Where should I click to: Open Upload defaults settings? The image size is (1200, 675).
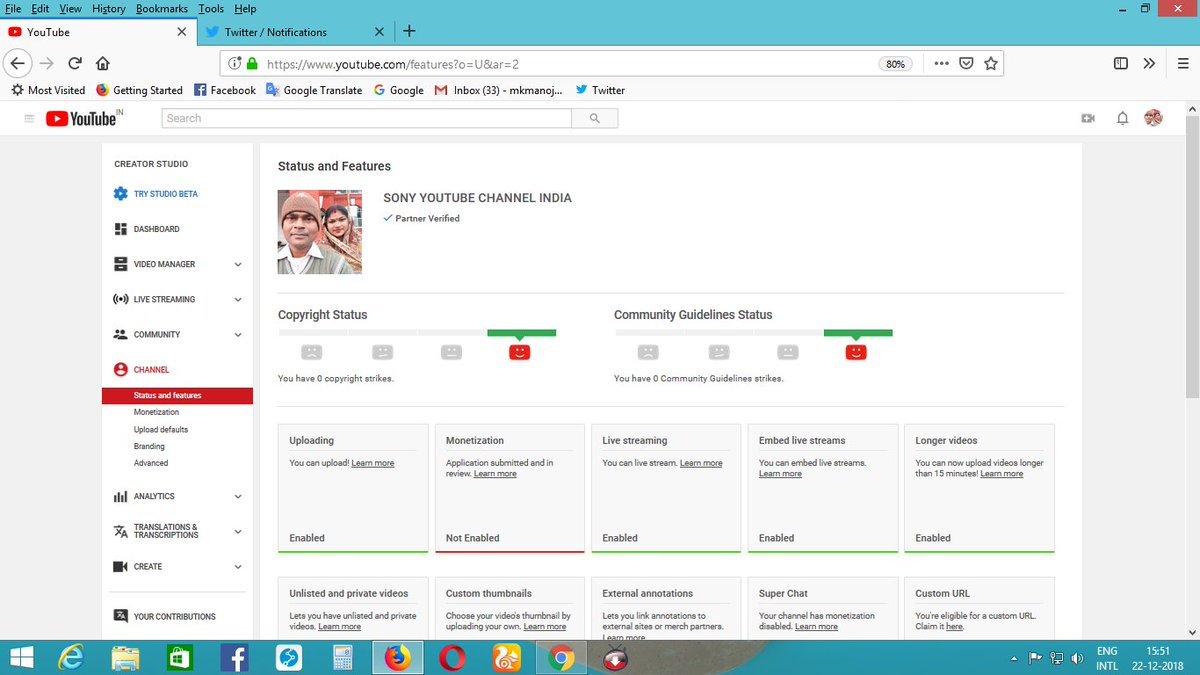point(161,429)
